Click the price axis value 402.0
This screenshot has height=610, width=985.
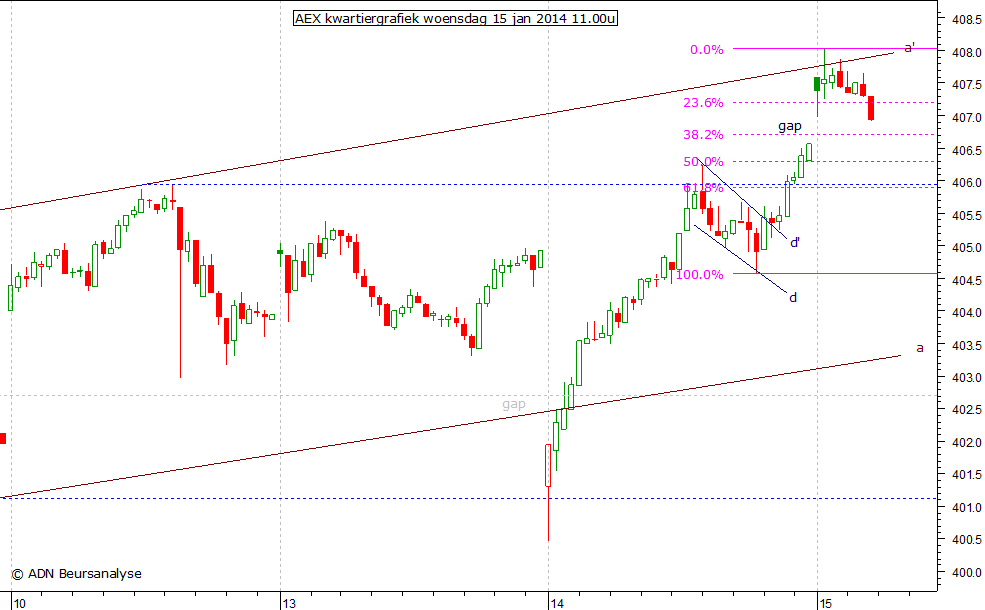point(966,443)
